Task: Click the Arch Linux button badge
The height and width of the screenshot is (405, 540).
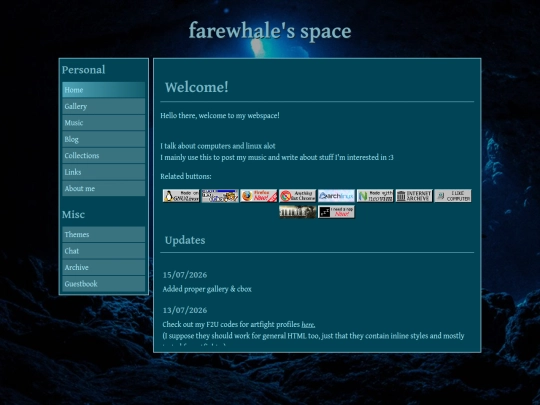Action: [336, 196]
